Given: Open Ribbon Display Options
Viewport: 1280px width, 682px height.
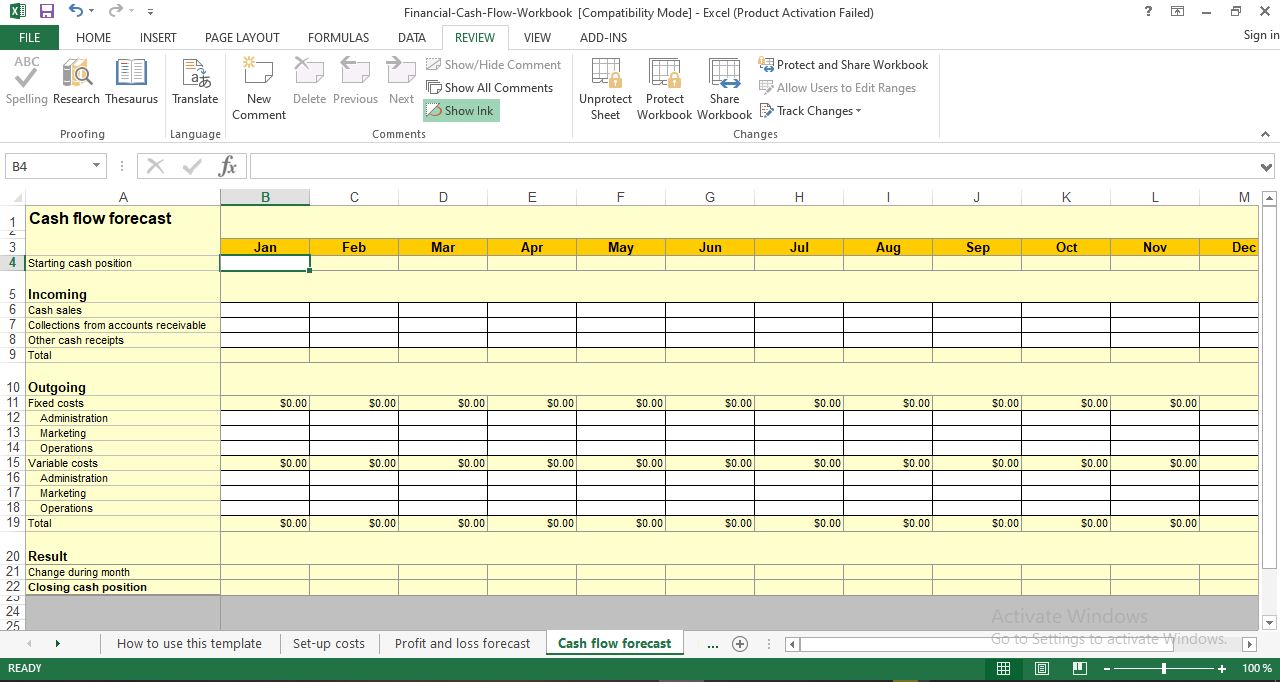Looking at the screenshot, I should click(x=1177, y=12).
